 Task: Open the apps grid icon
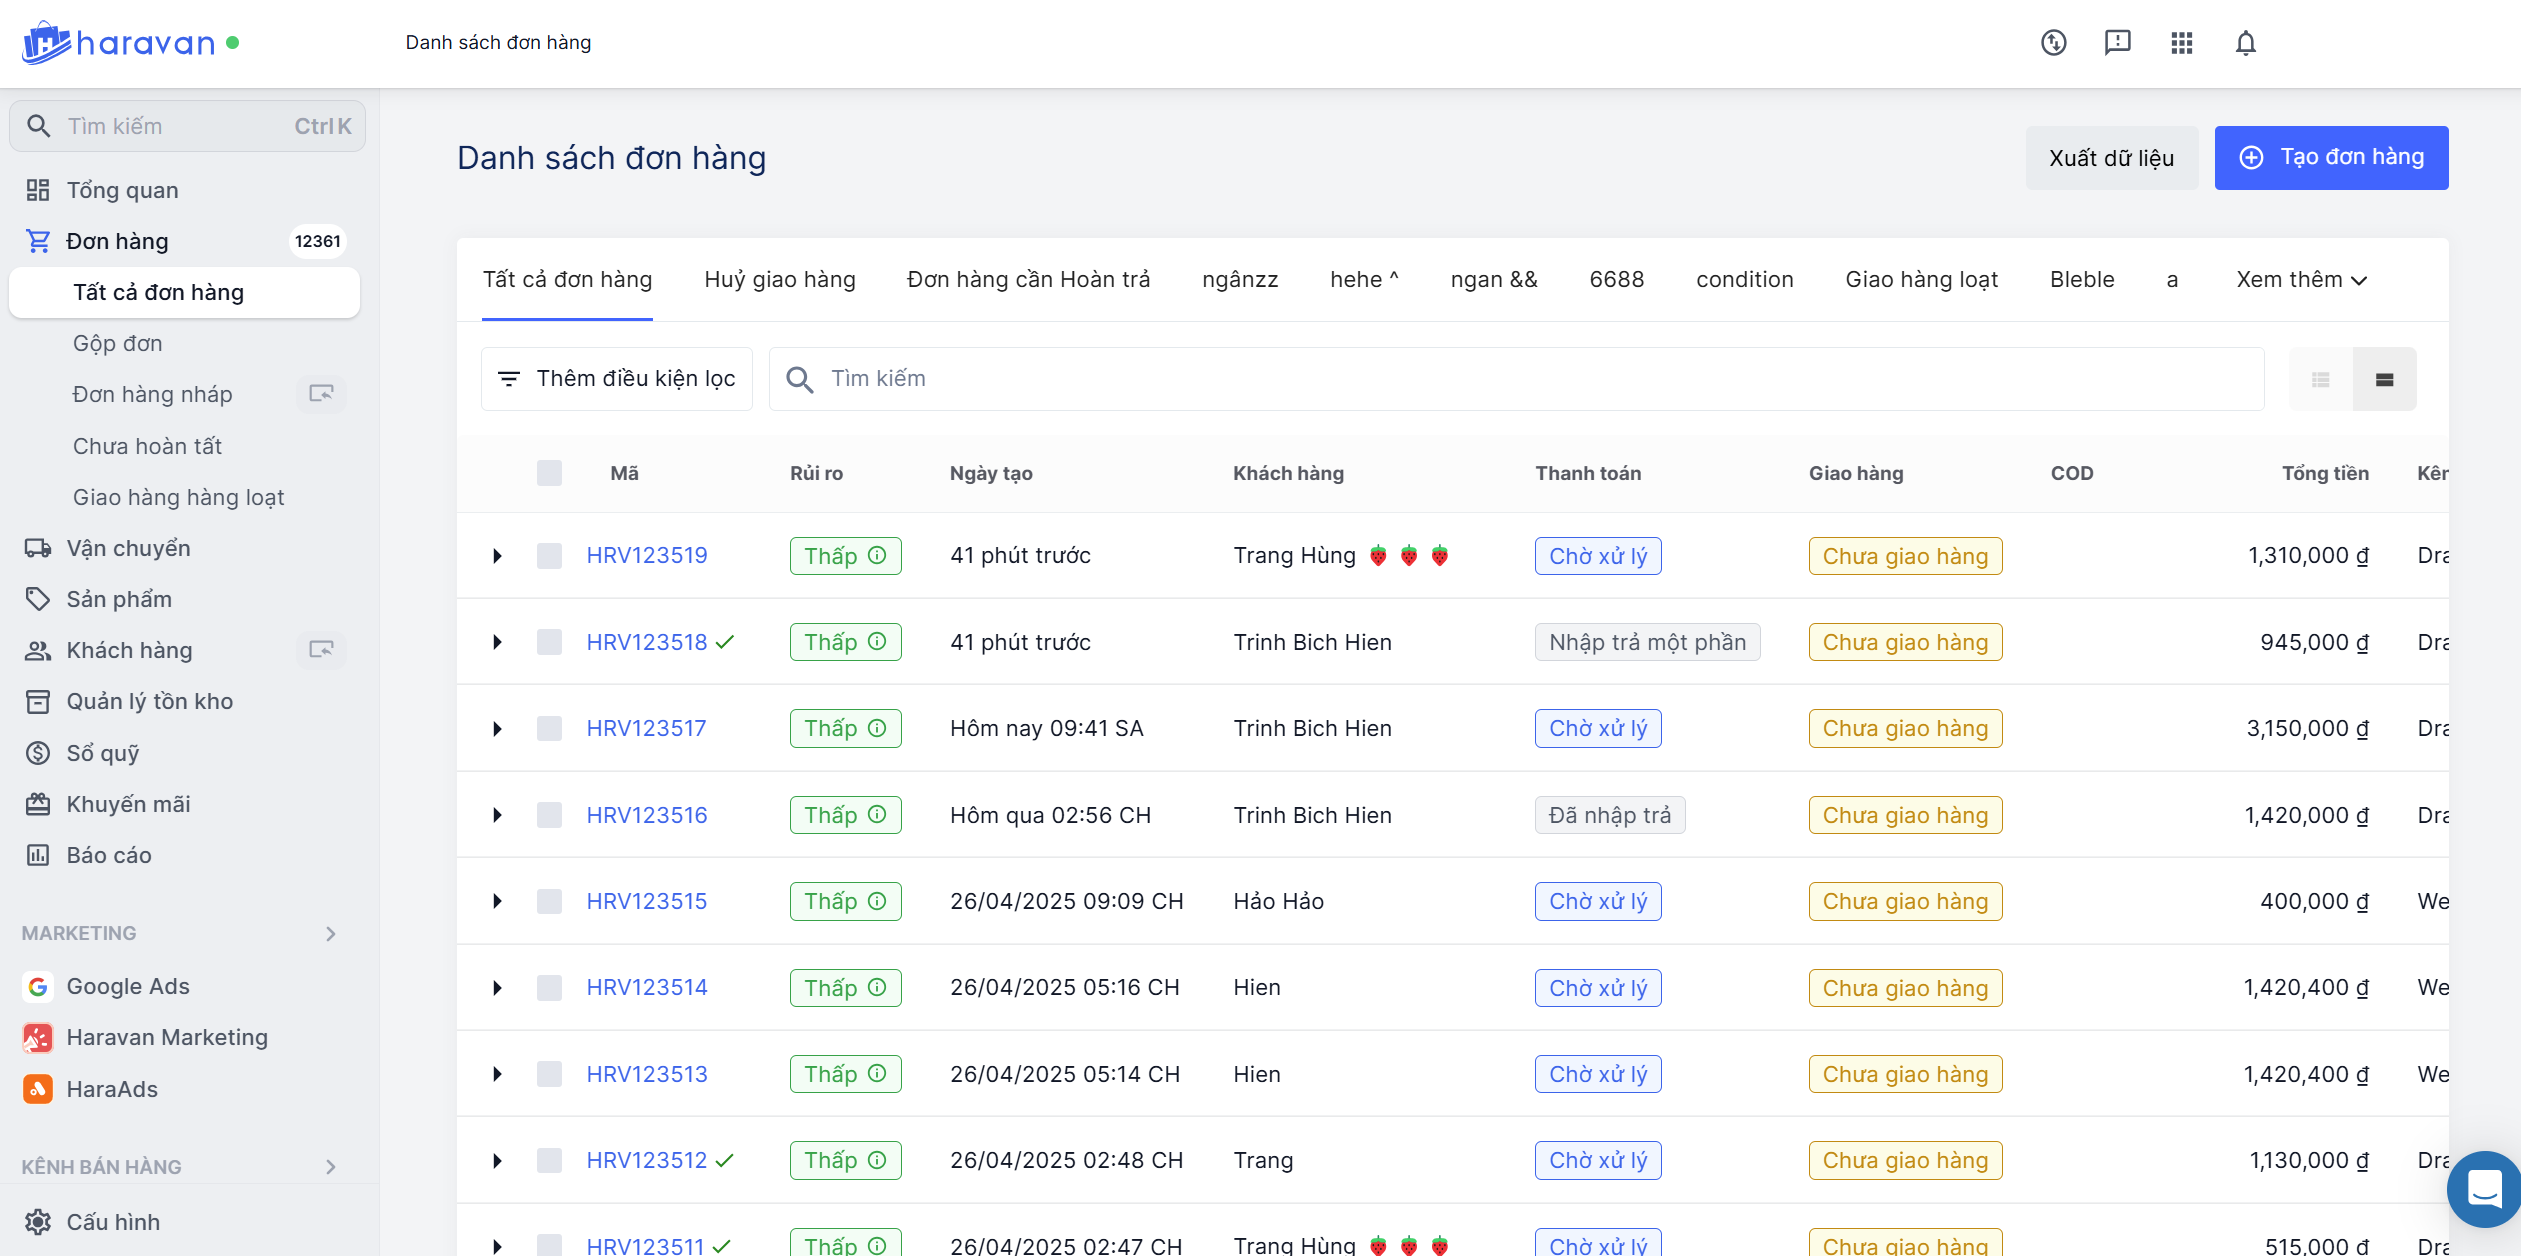tap(2181, 43)
